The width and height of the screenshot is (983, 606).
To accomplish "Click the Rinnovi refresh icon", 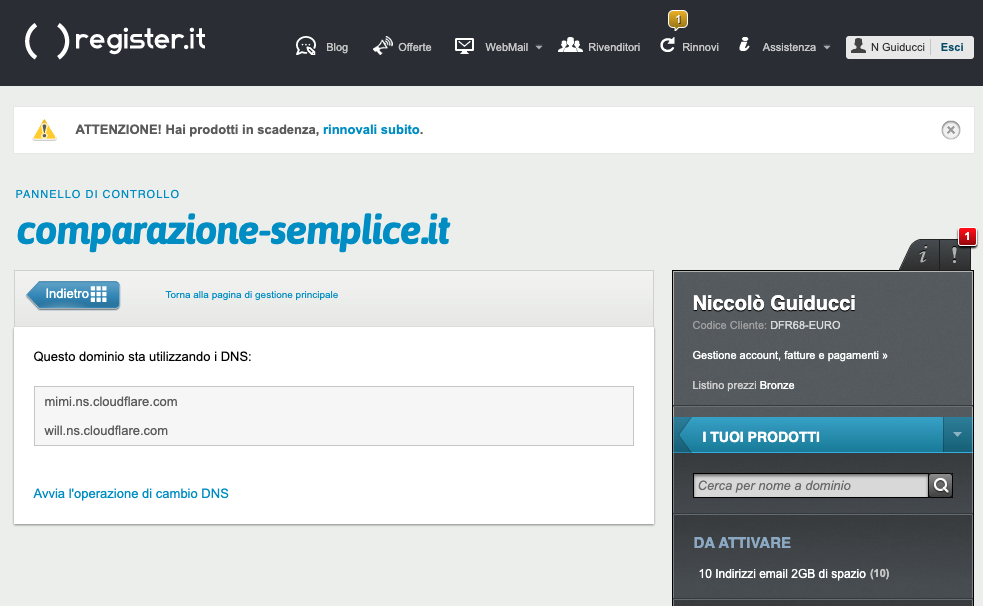I will (x=668, y=46).
